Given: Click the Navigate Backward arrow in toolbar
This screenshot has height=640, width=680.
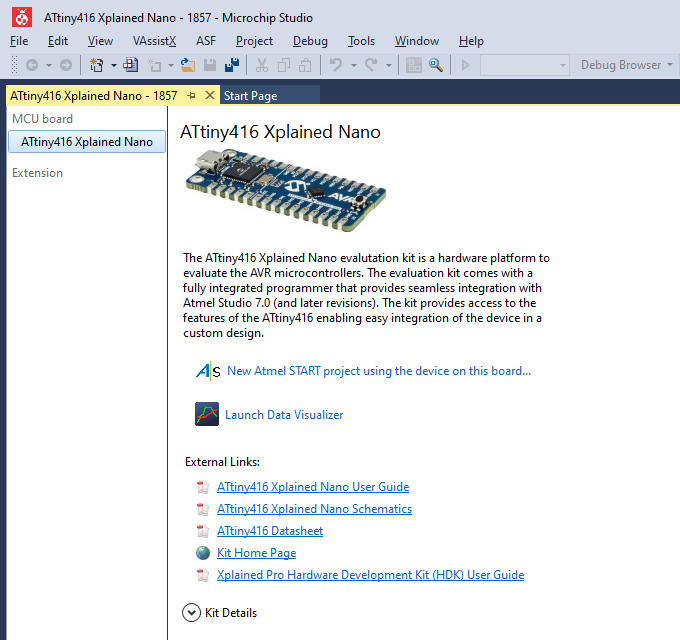Looking at the screenshot, I should (32, 65).
